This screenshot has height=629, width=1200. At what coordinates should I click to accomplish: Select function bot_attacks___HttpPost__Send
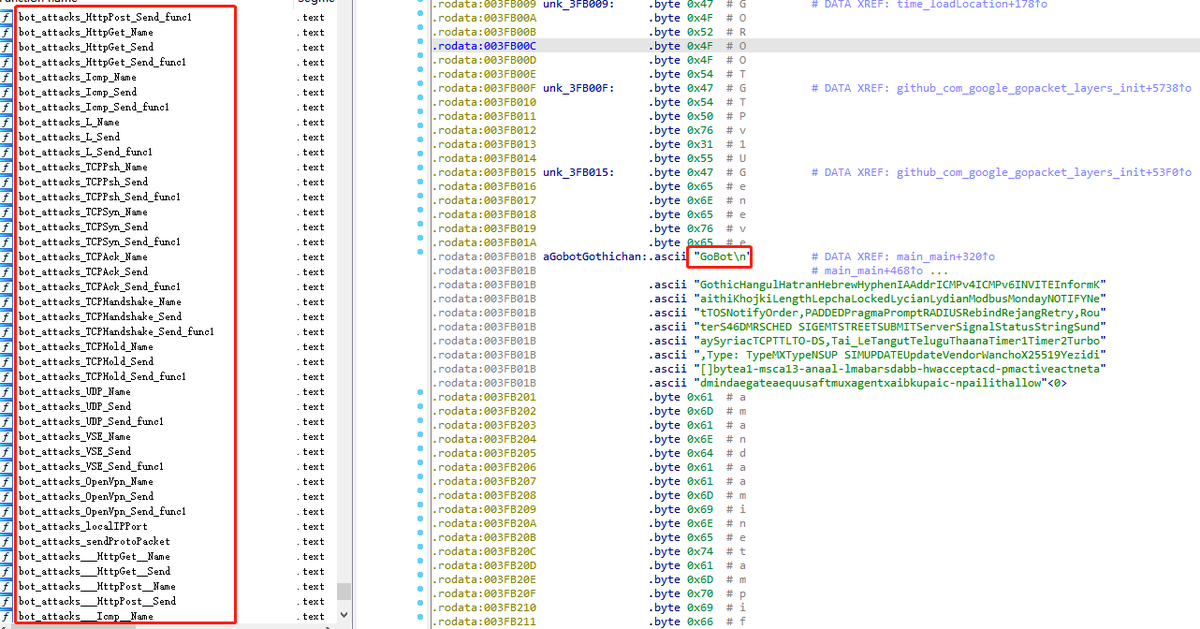(x=97, y=602)
